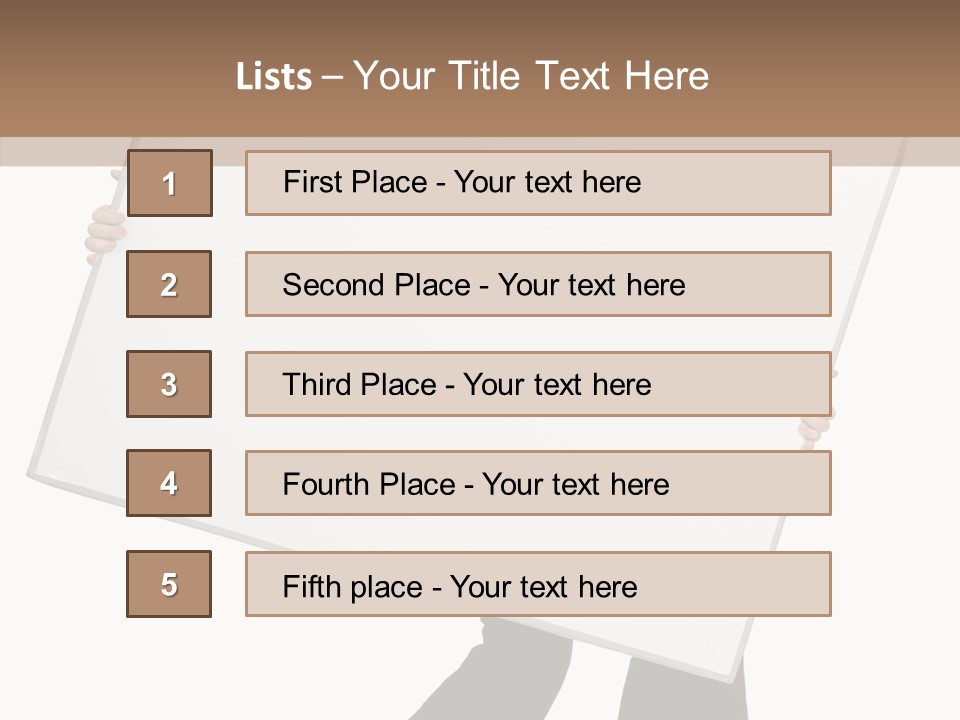Click the number 5 box
This screenshot has height=720, width=960.
[x=169, y=584]
